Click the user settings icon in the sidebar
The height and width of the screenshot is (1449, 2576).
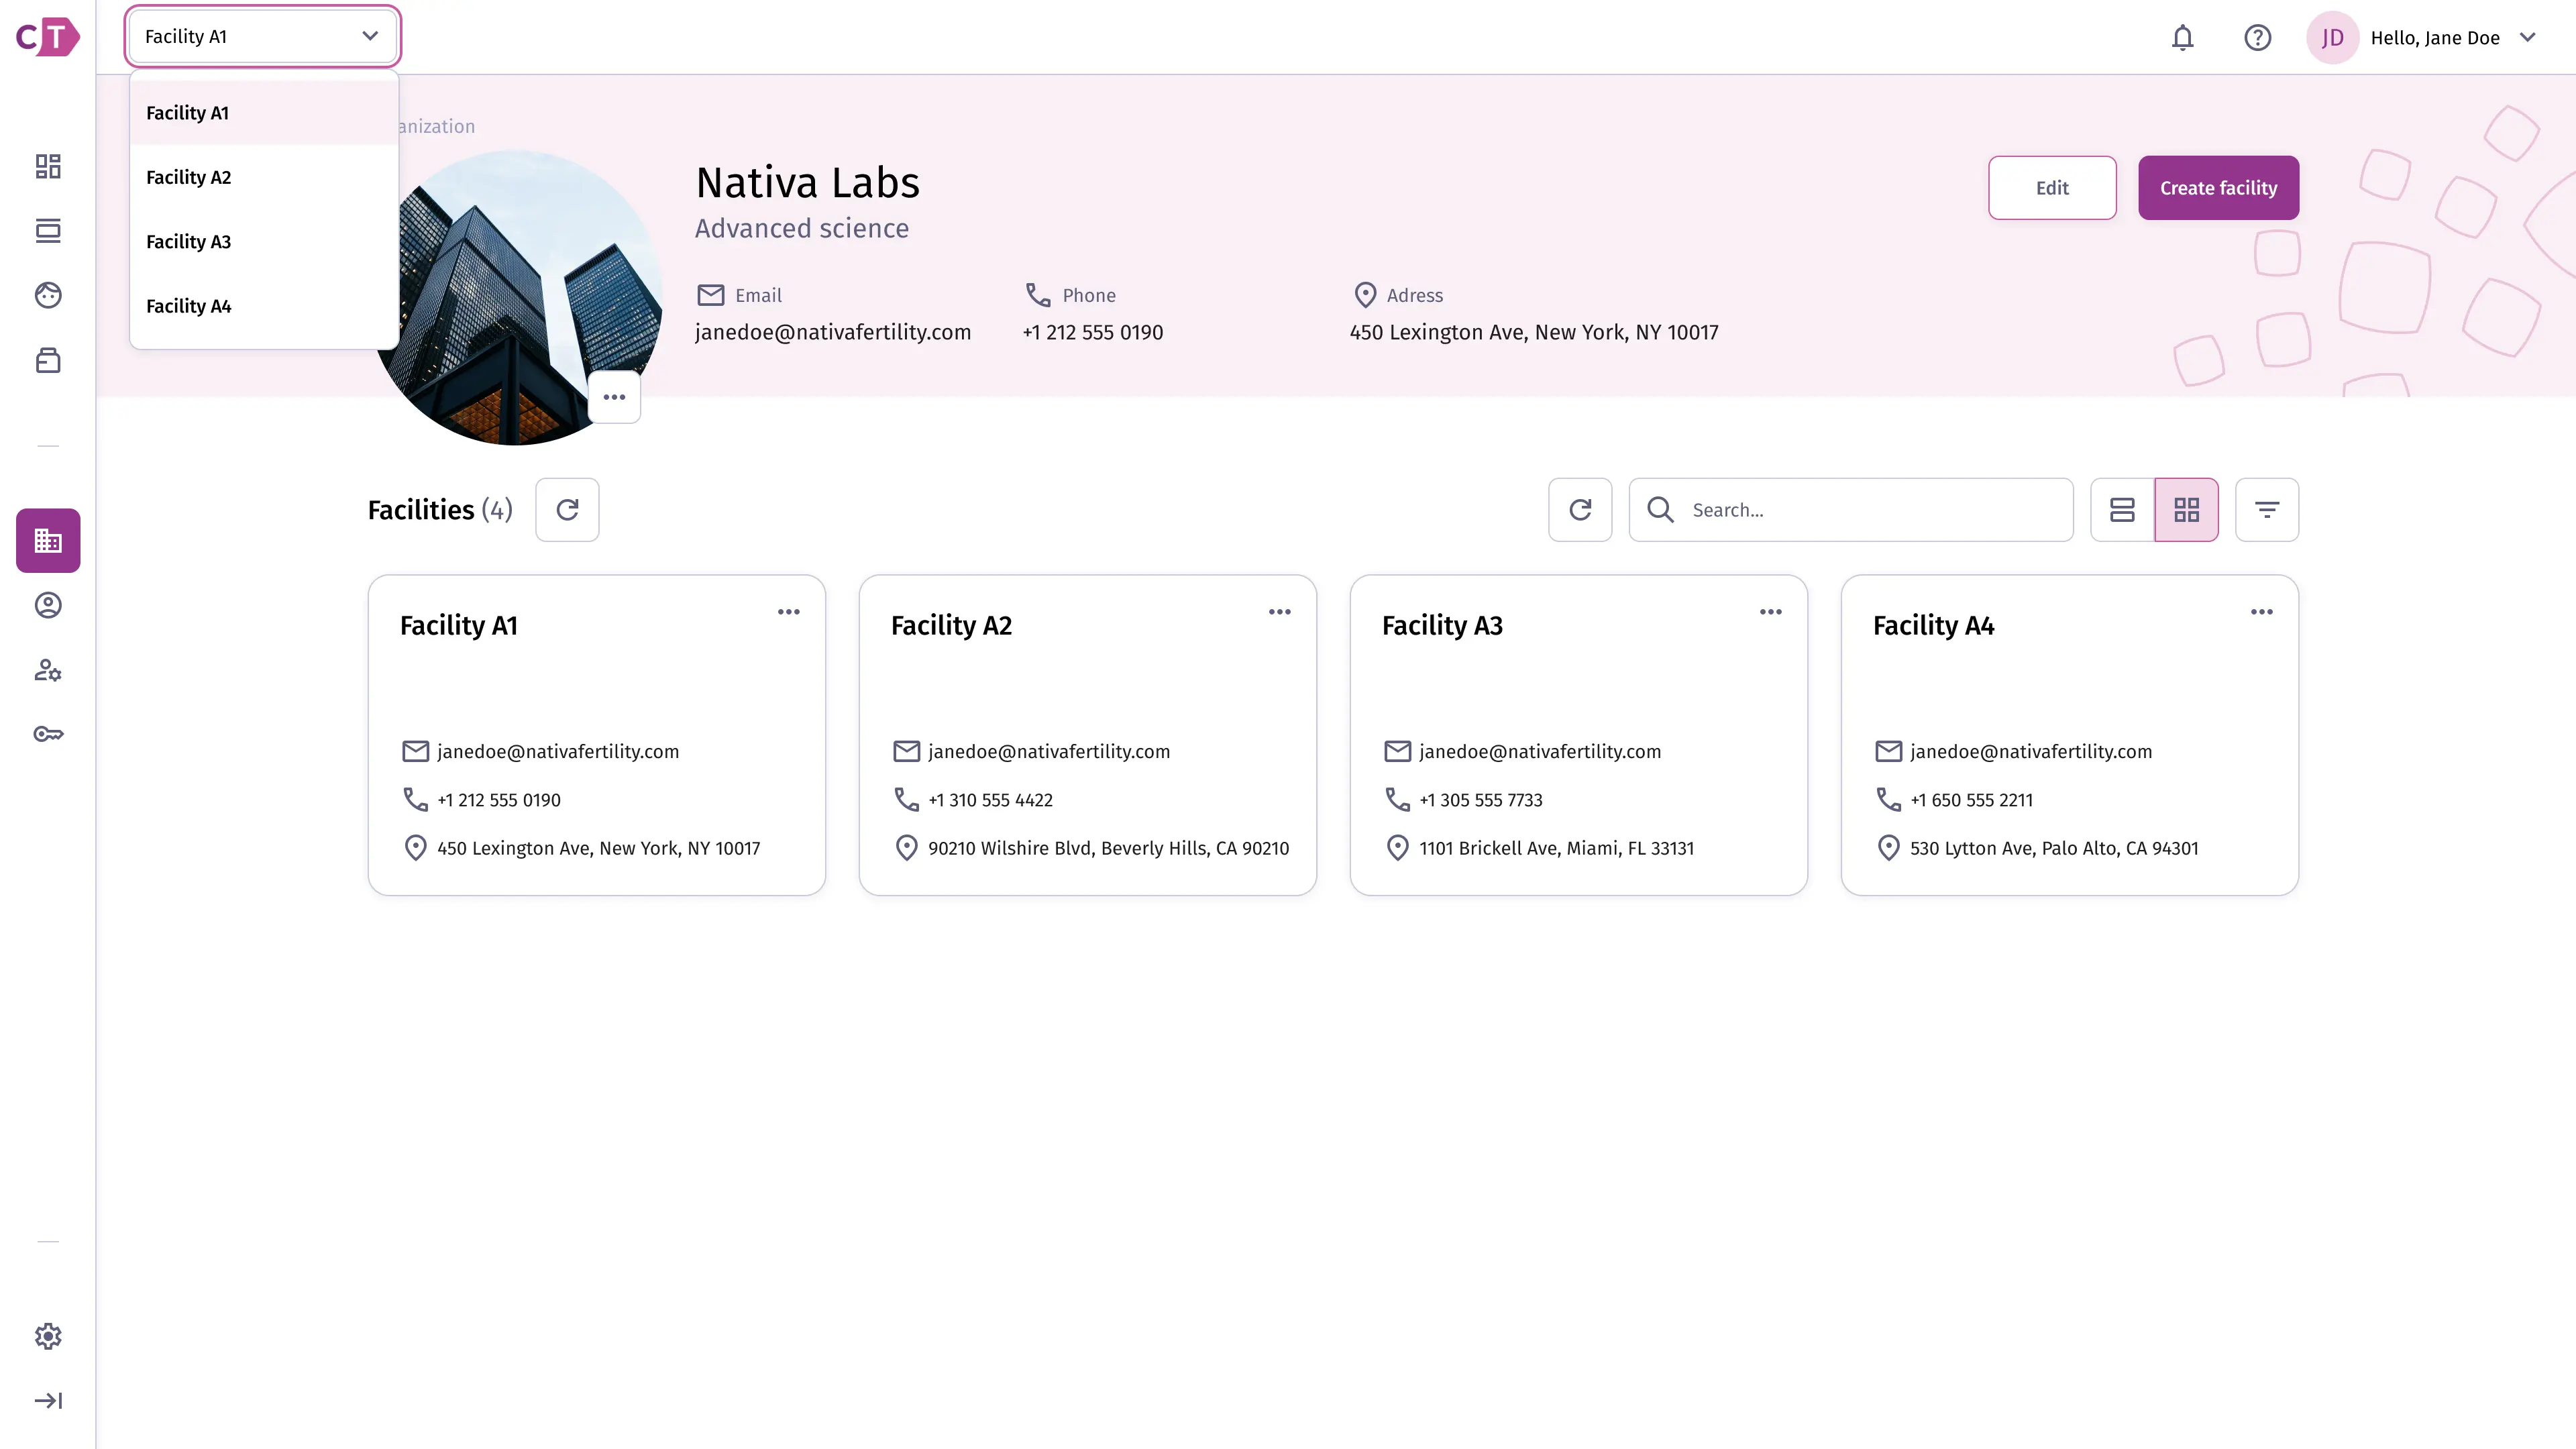(x=48, y=670)
